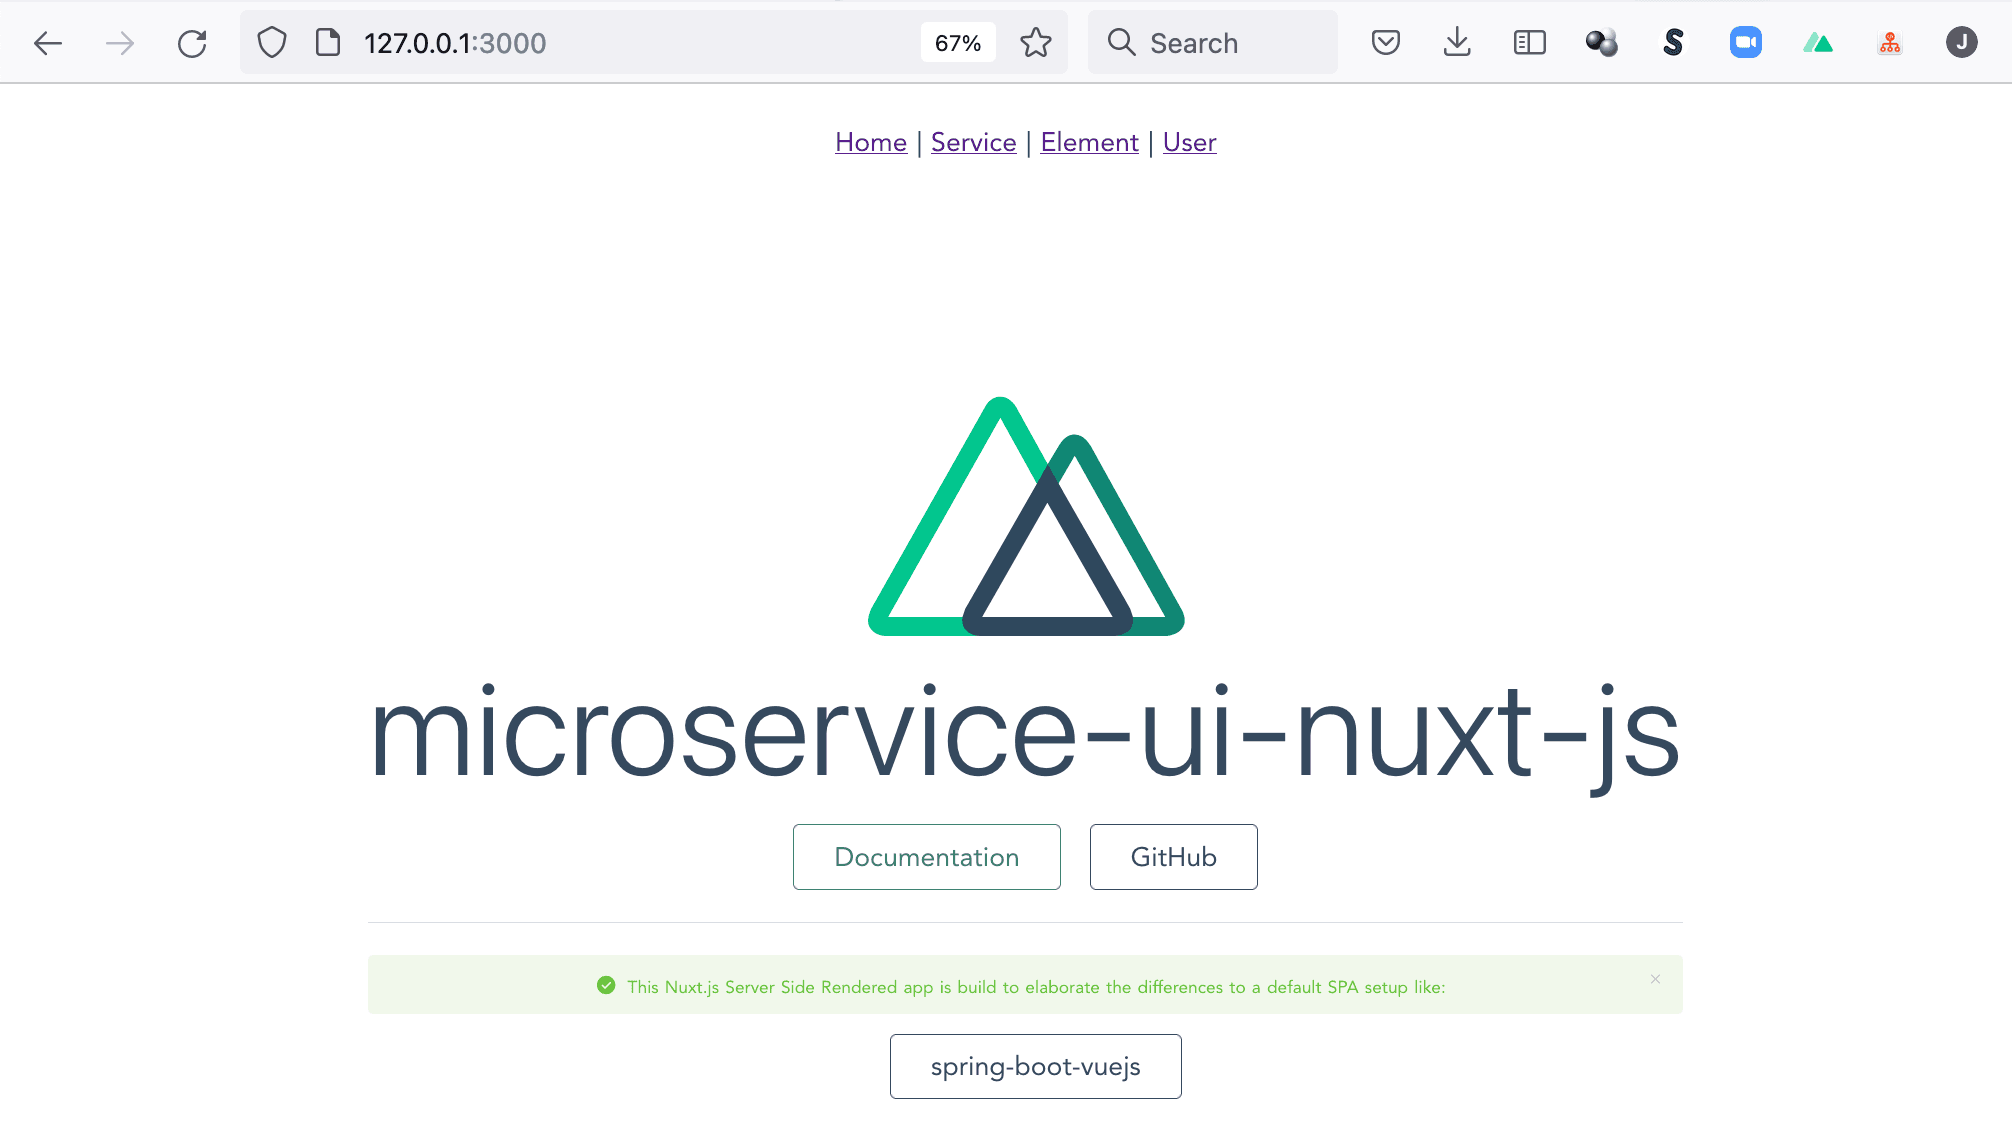
Task: Open the Zoom extension icon
Action: click(1746, 43)
